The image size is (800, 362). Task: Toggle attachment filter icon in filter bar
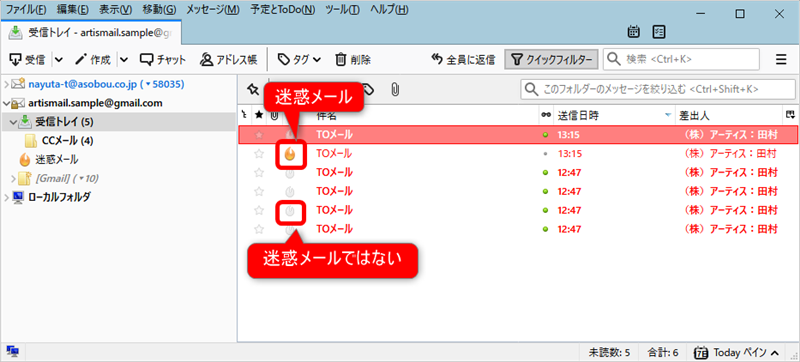click(394, 90)
